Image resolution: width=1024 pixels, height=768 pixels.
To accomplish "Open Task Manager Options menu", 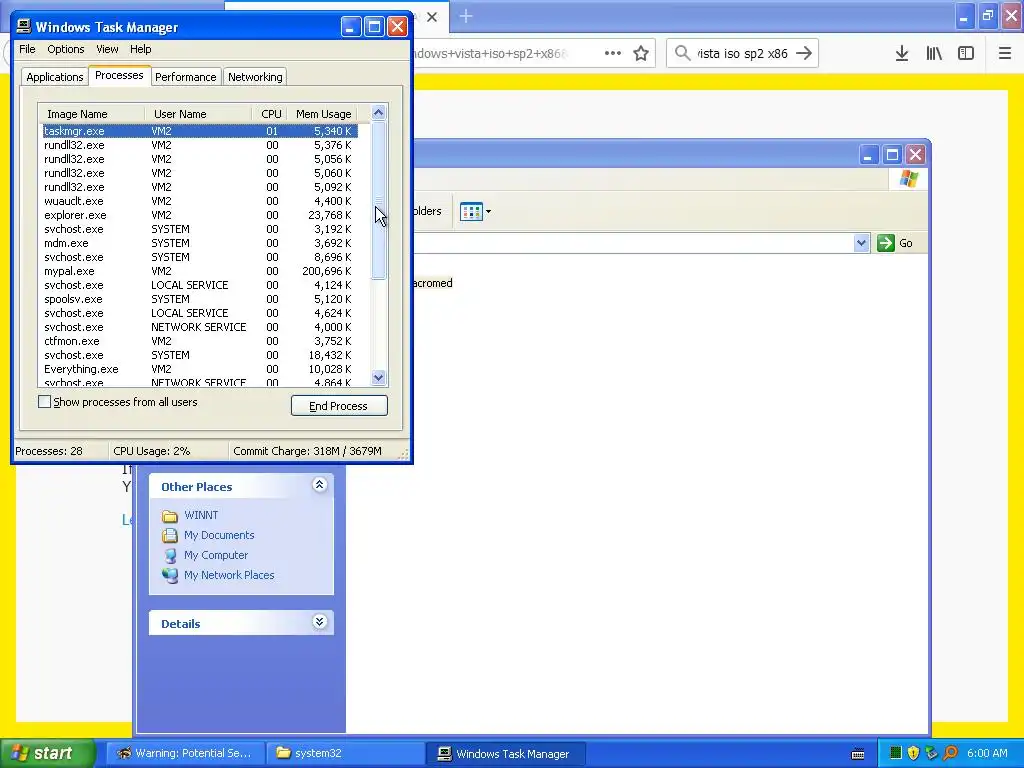I will [65, 49].
